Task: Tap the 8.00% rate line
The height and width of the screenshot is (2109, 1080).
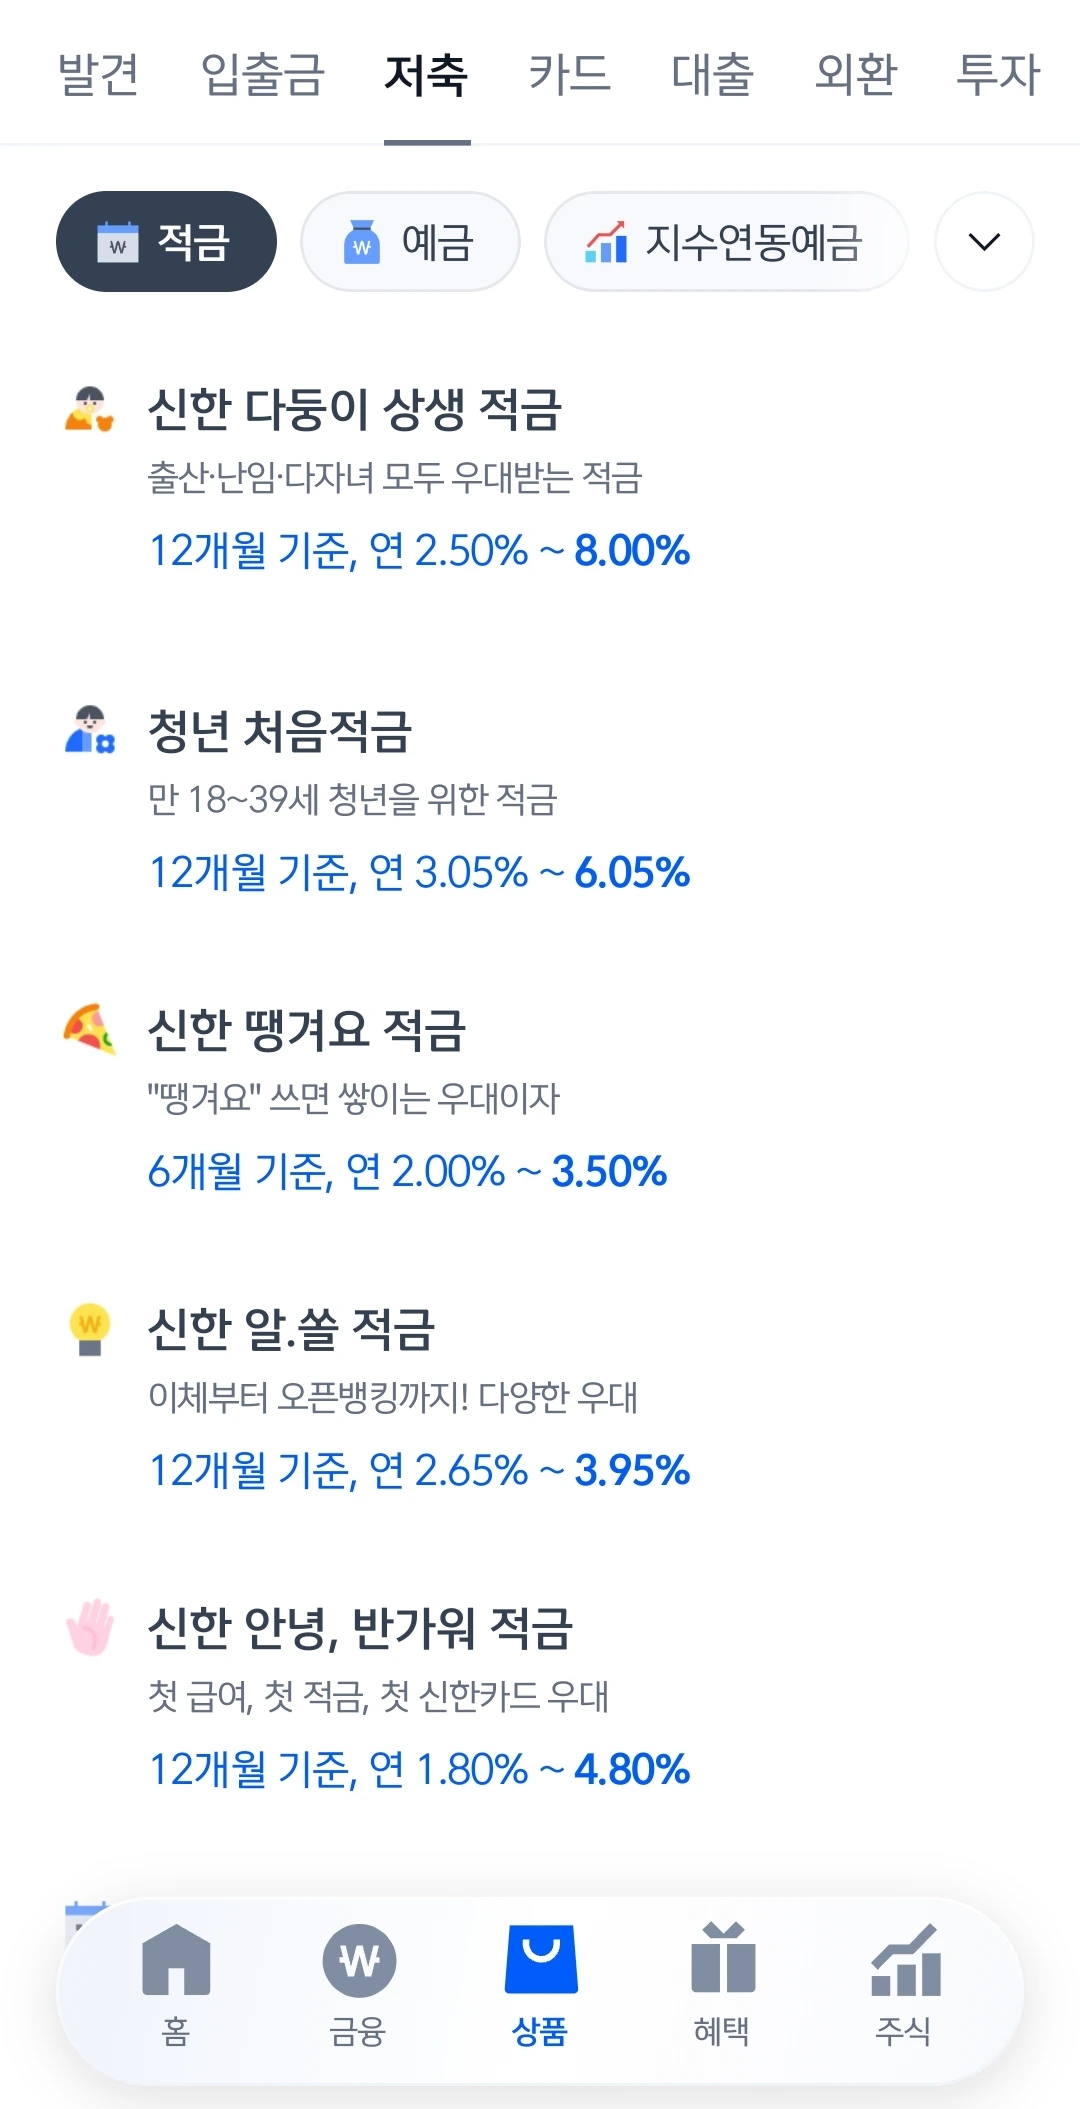Action: coord(419,550)
